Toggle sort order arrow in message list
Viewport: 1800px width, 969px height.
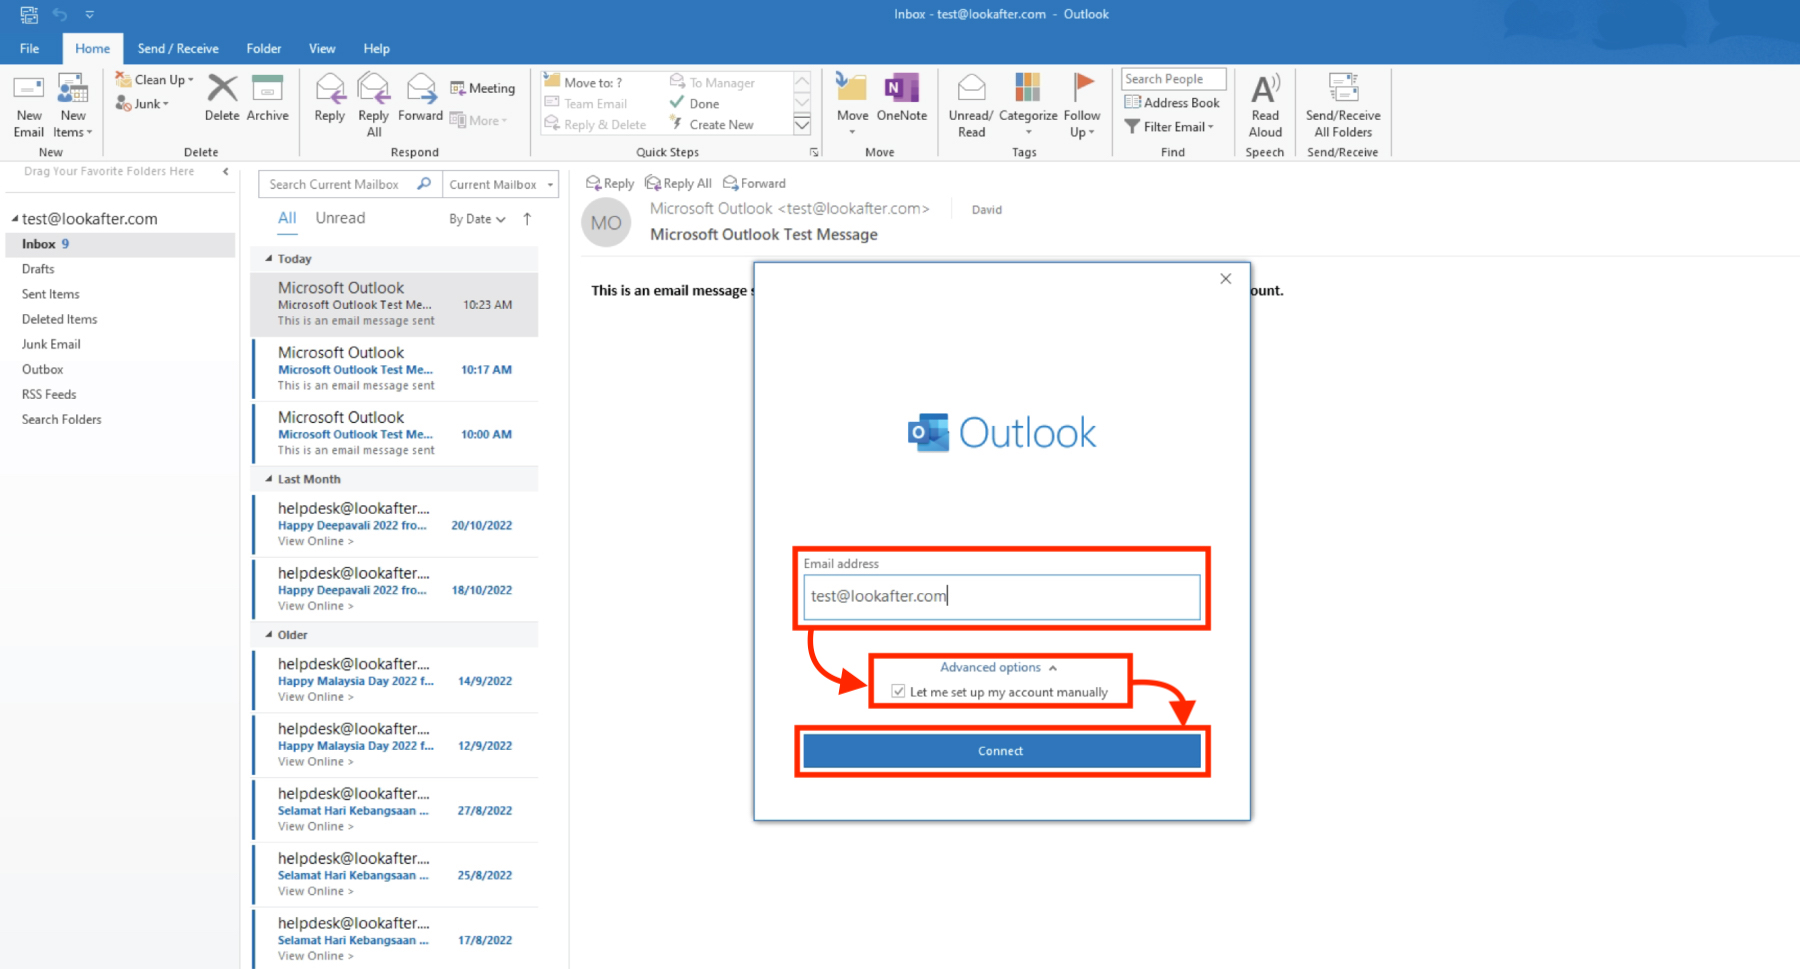coord(527,219)
